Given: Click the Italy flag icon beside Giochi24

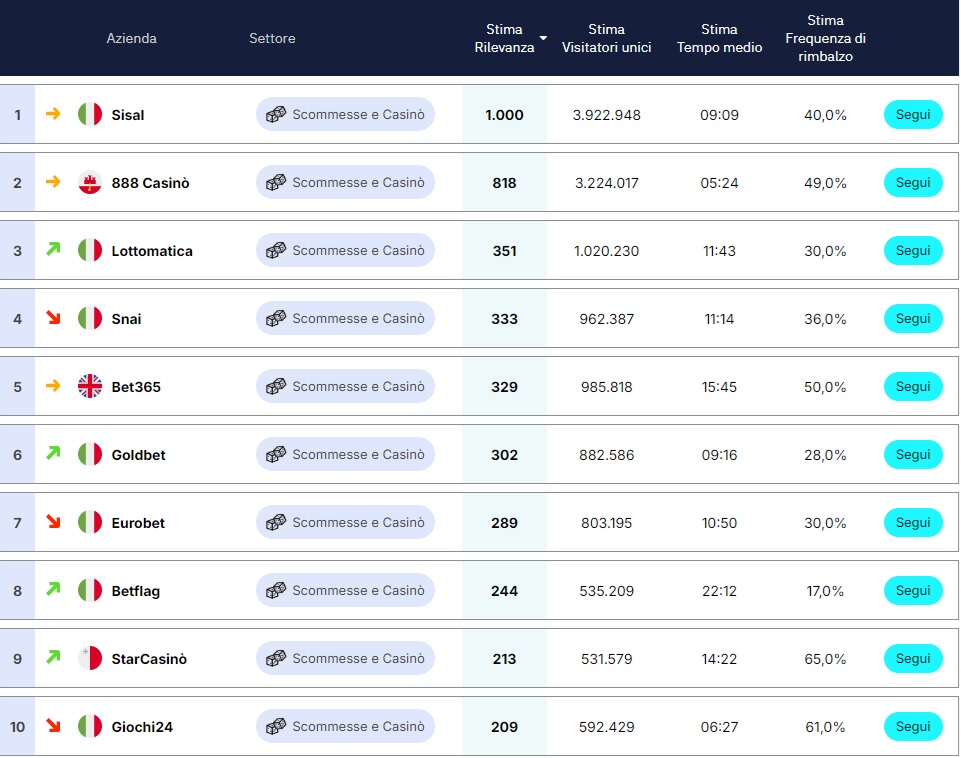Looking at the screenshot, I should (90, 727).
